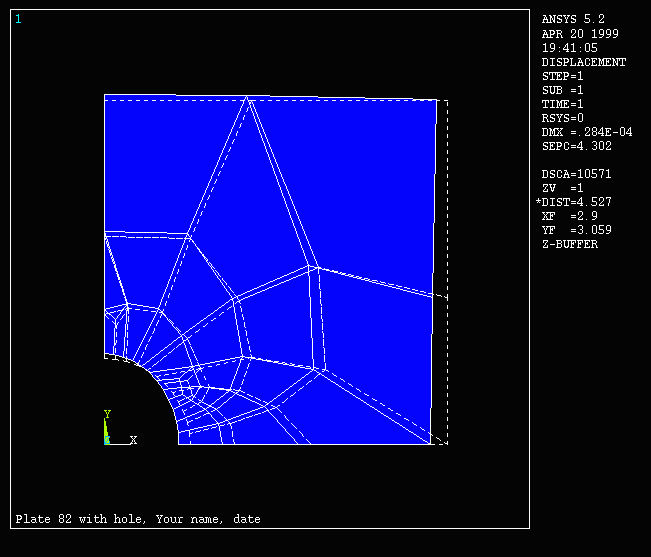Select the 'ANSYS 5.2' legend text

click(x=573, y=19)
